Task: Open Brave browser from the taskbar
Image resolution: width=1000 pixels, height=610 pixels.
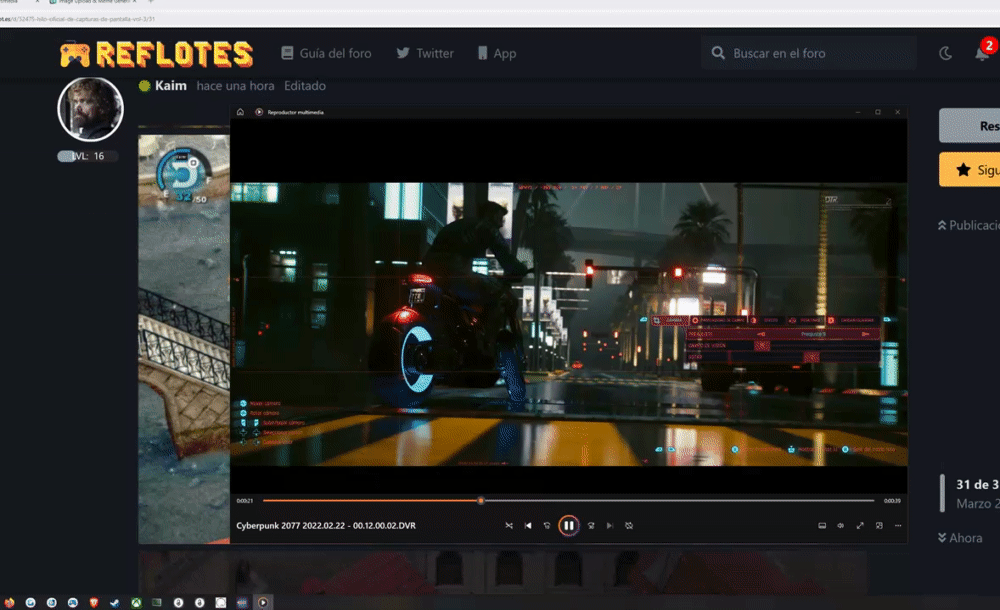Action: click(x=94, y=602)
